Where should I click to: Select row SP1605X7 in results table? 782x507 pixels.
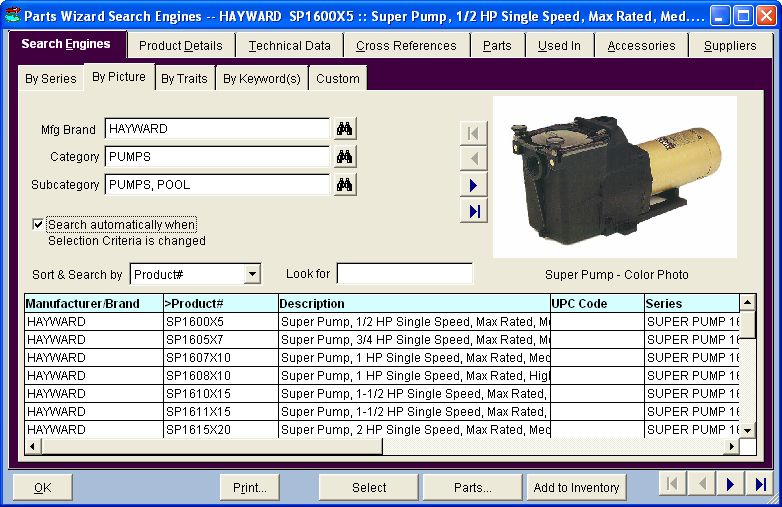382,339
